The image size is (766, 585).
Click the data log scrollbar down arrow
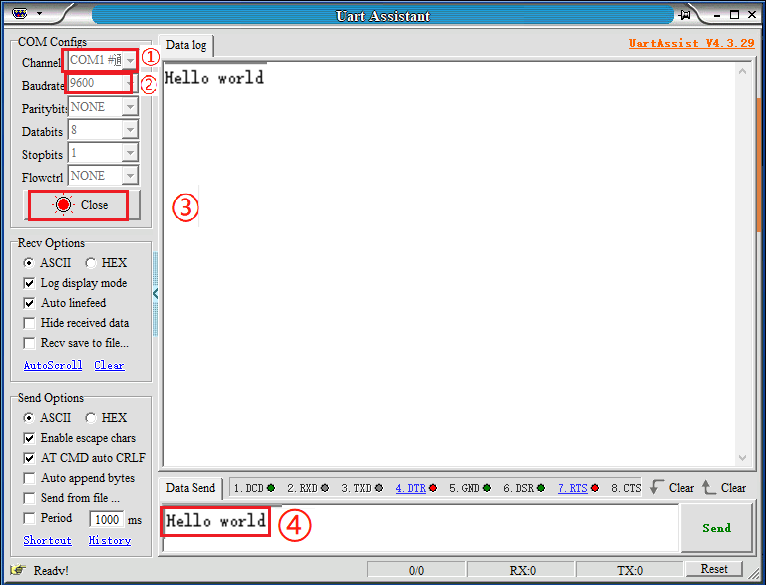(743, 458)
